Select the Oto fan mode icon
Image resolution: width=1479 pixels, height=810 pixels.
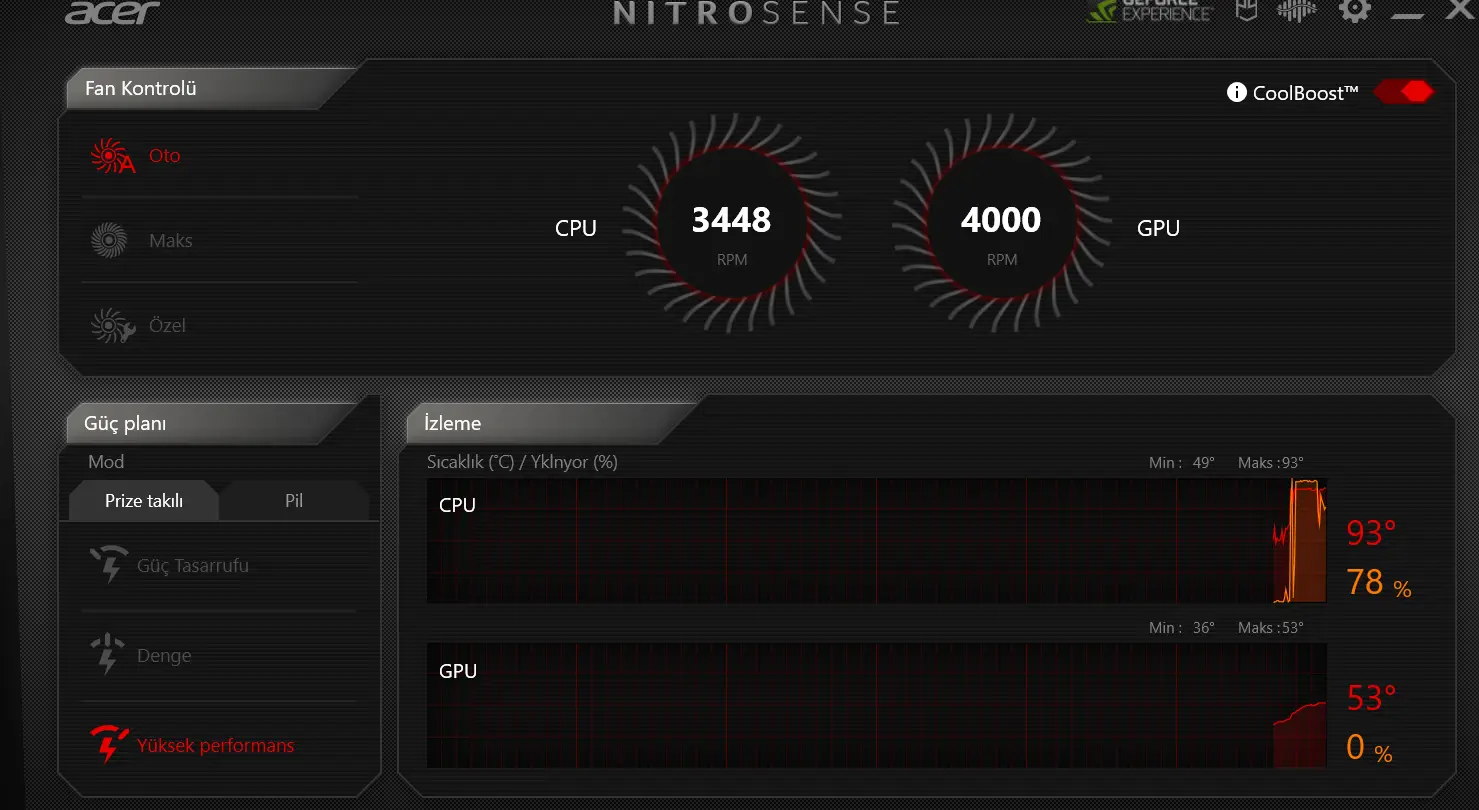point(112,157)
